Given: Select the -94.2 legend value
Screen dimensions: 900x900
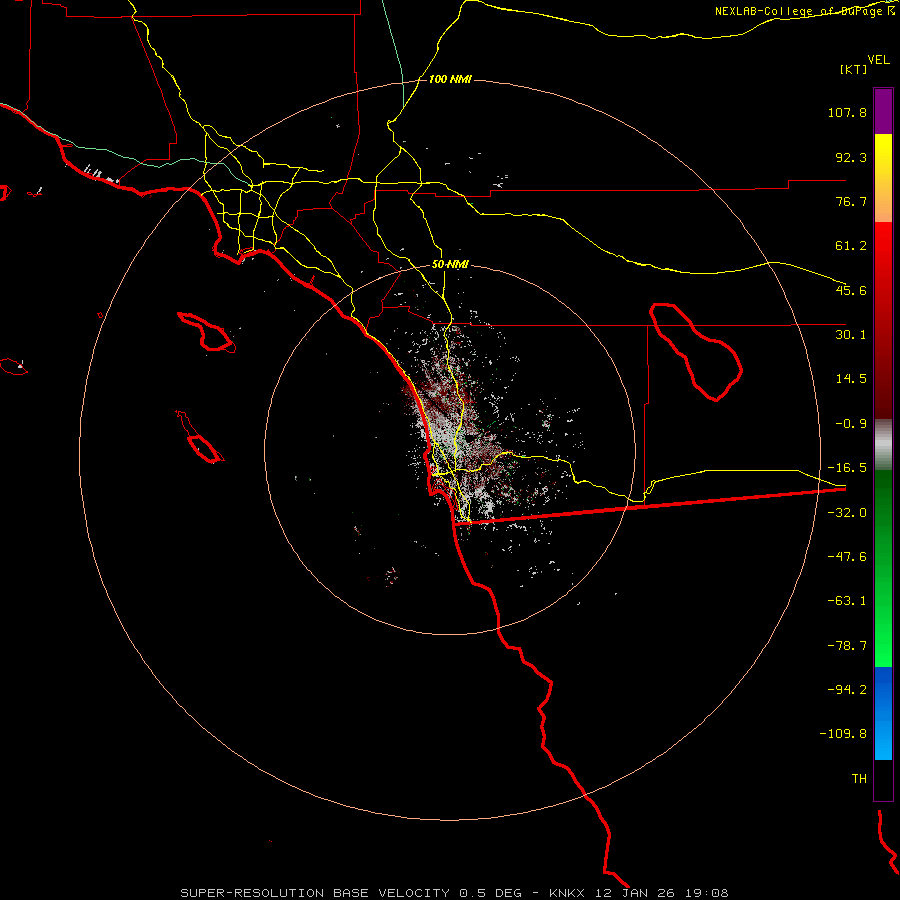Looking at the screenshot, I should 847,690.
